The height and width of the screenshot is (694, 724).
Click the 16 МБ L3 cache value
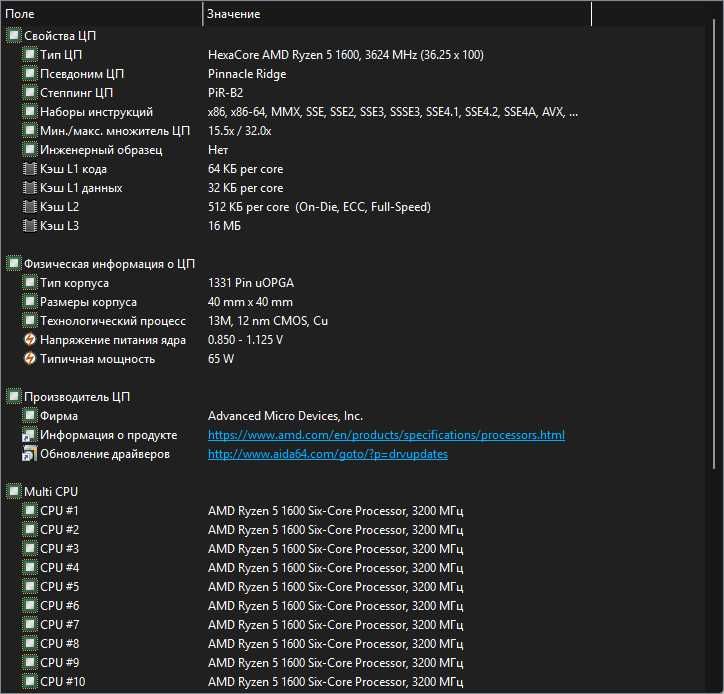(224, 225)
